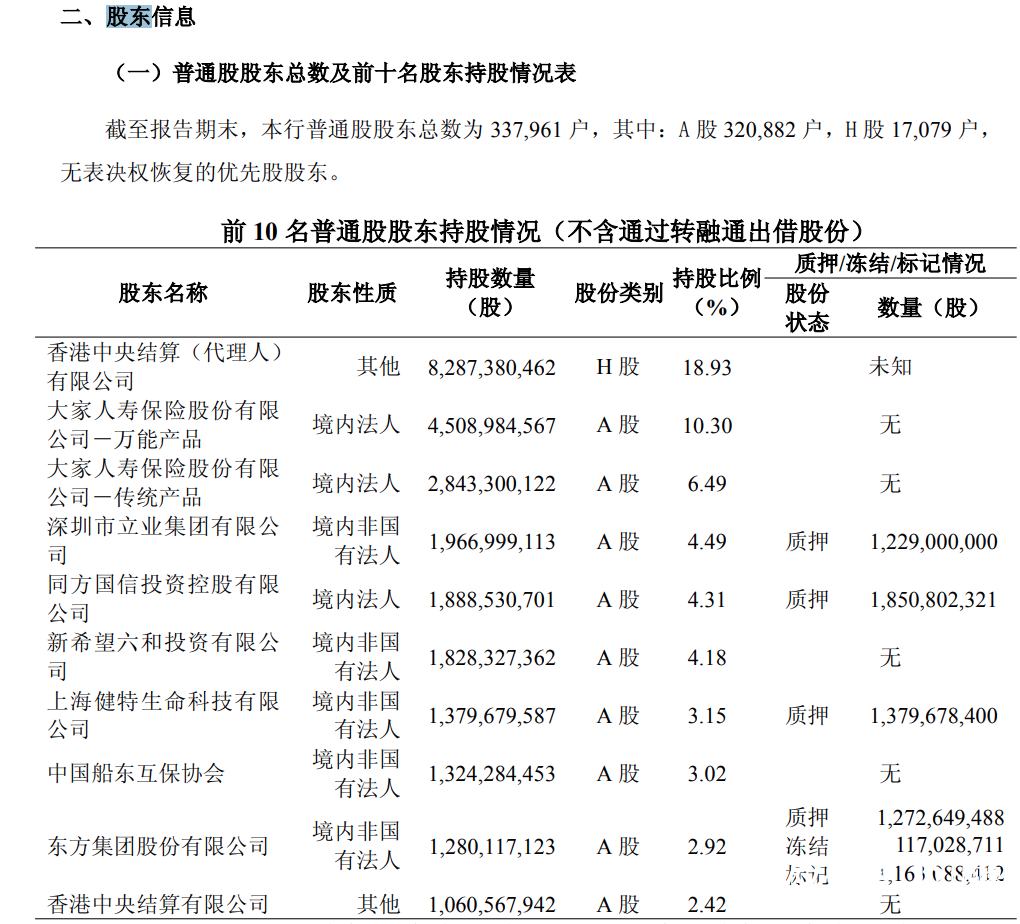Screen dimensions: 1020x924
Task: Select shareholder "香港中央结算有限公司" in last row
Action: (158, 904)
